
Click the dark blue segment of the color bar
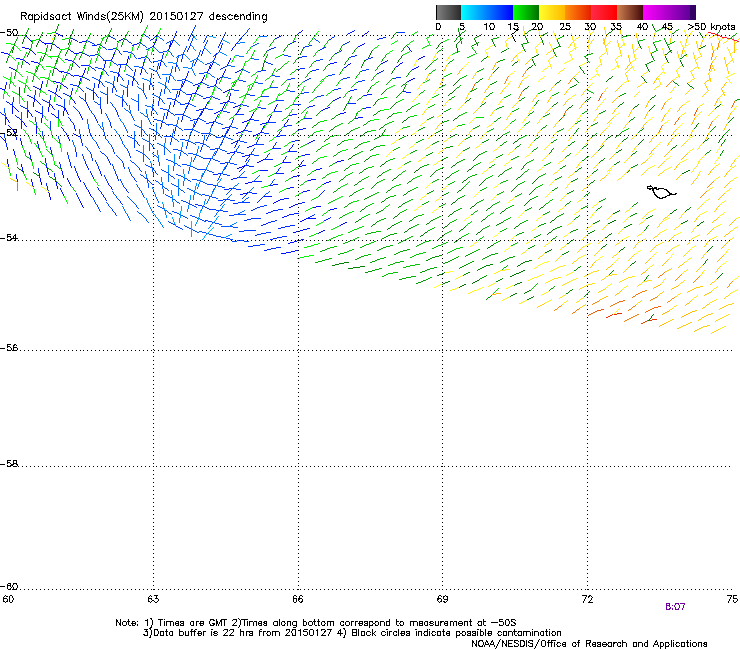tap(500, 12)
